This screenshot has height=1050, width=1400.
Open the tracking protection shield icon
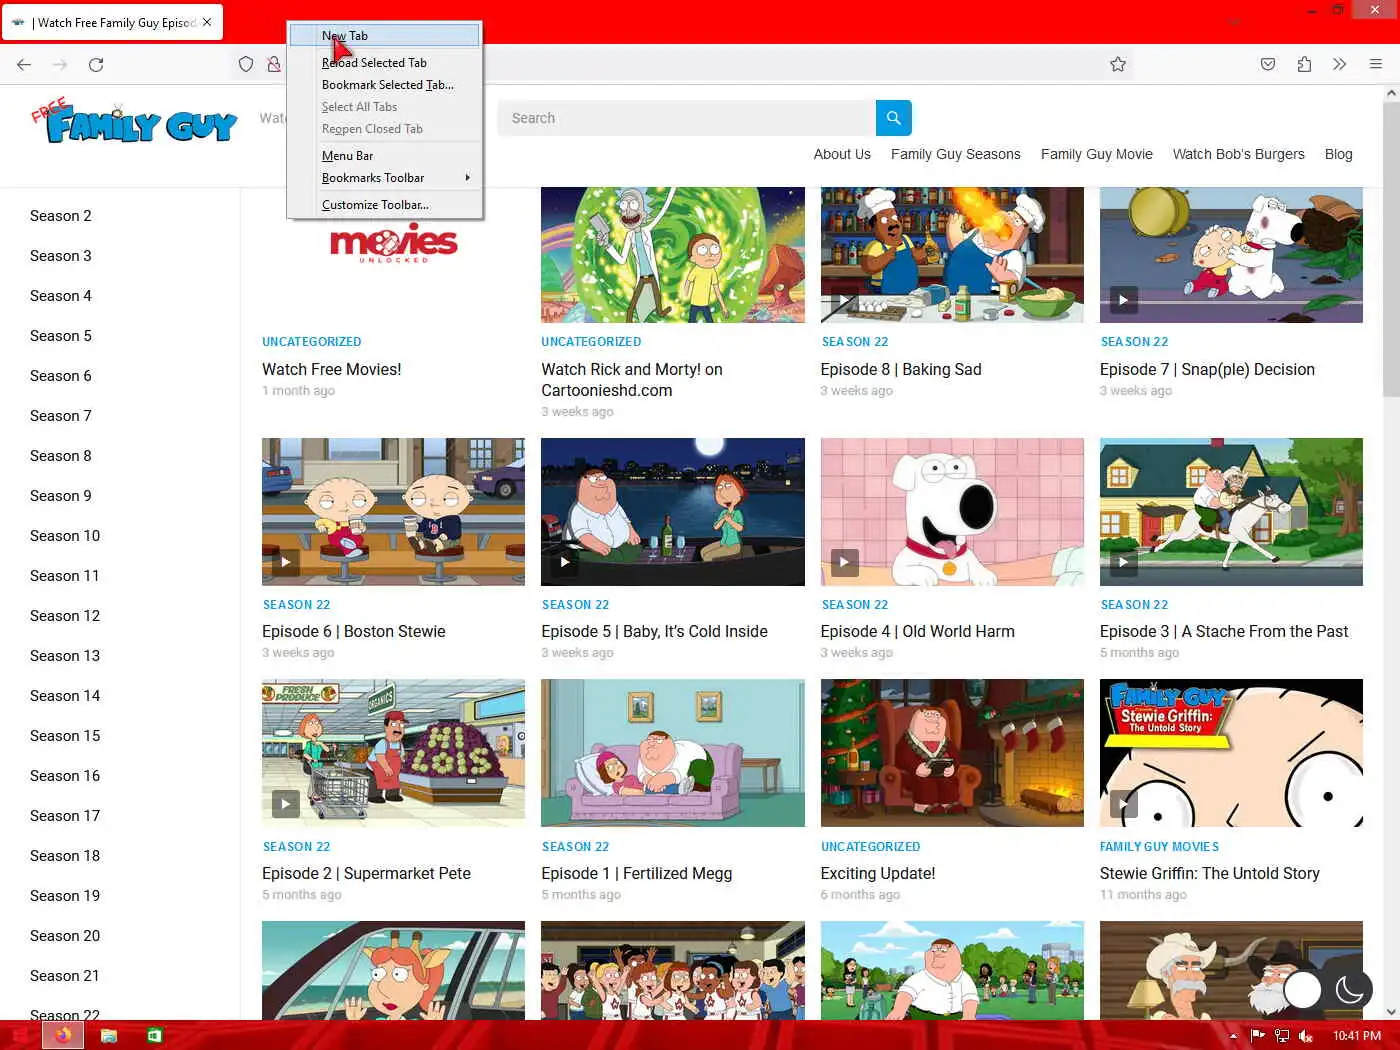pos(246,64)
